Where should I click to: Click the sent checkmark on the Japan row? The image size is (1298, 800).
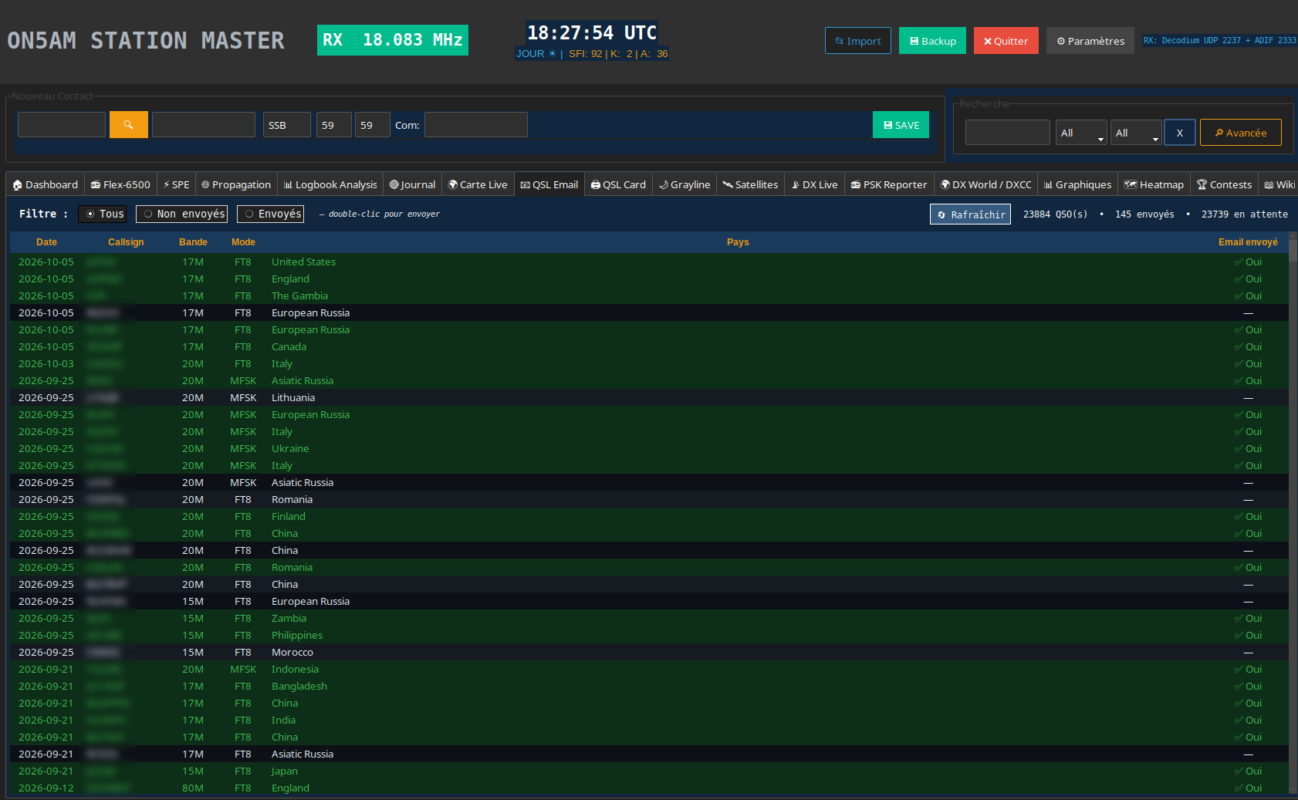coord(1238,772)
